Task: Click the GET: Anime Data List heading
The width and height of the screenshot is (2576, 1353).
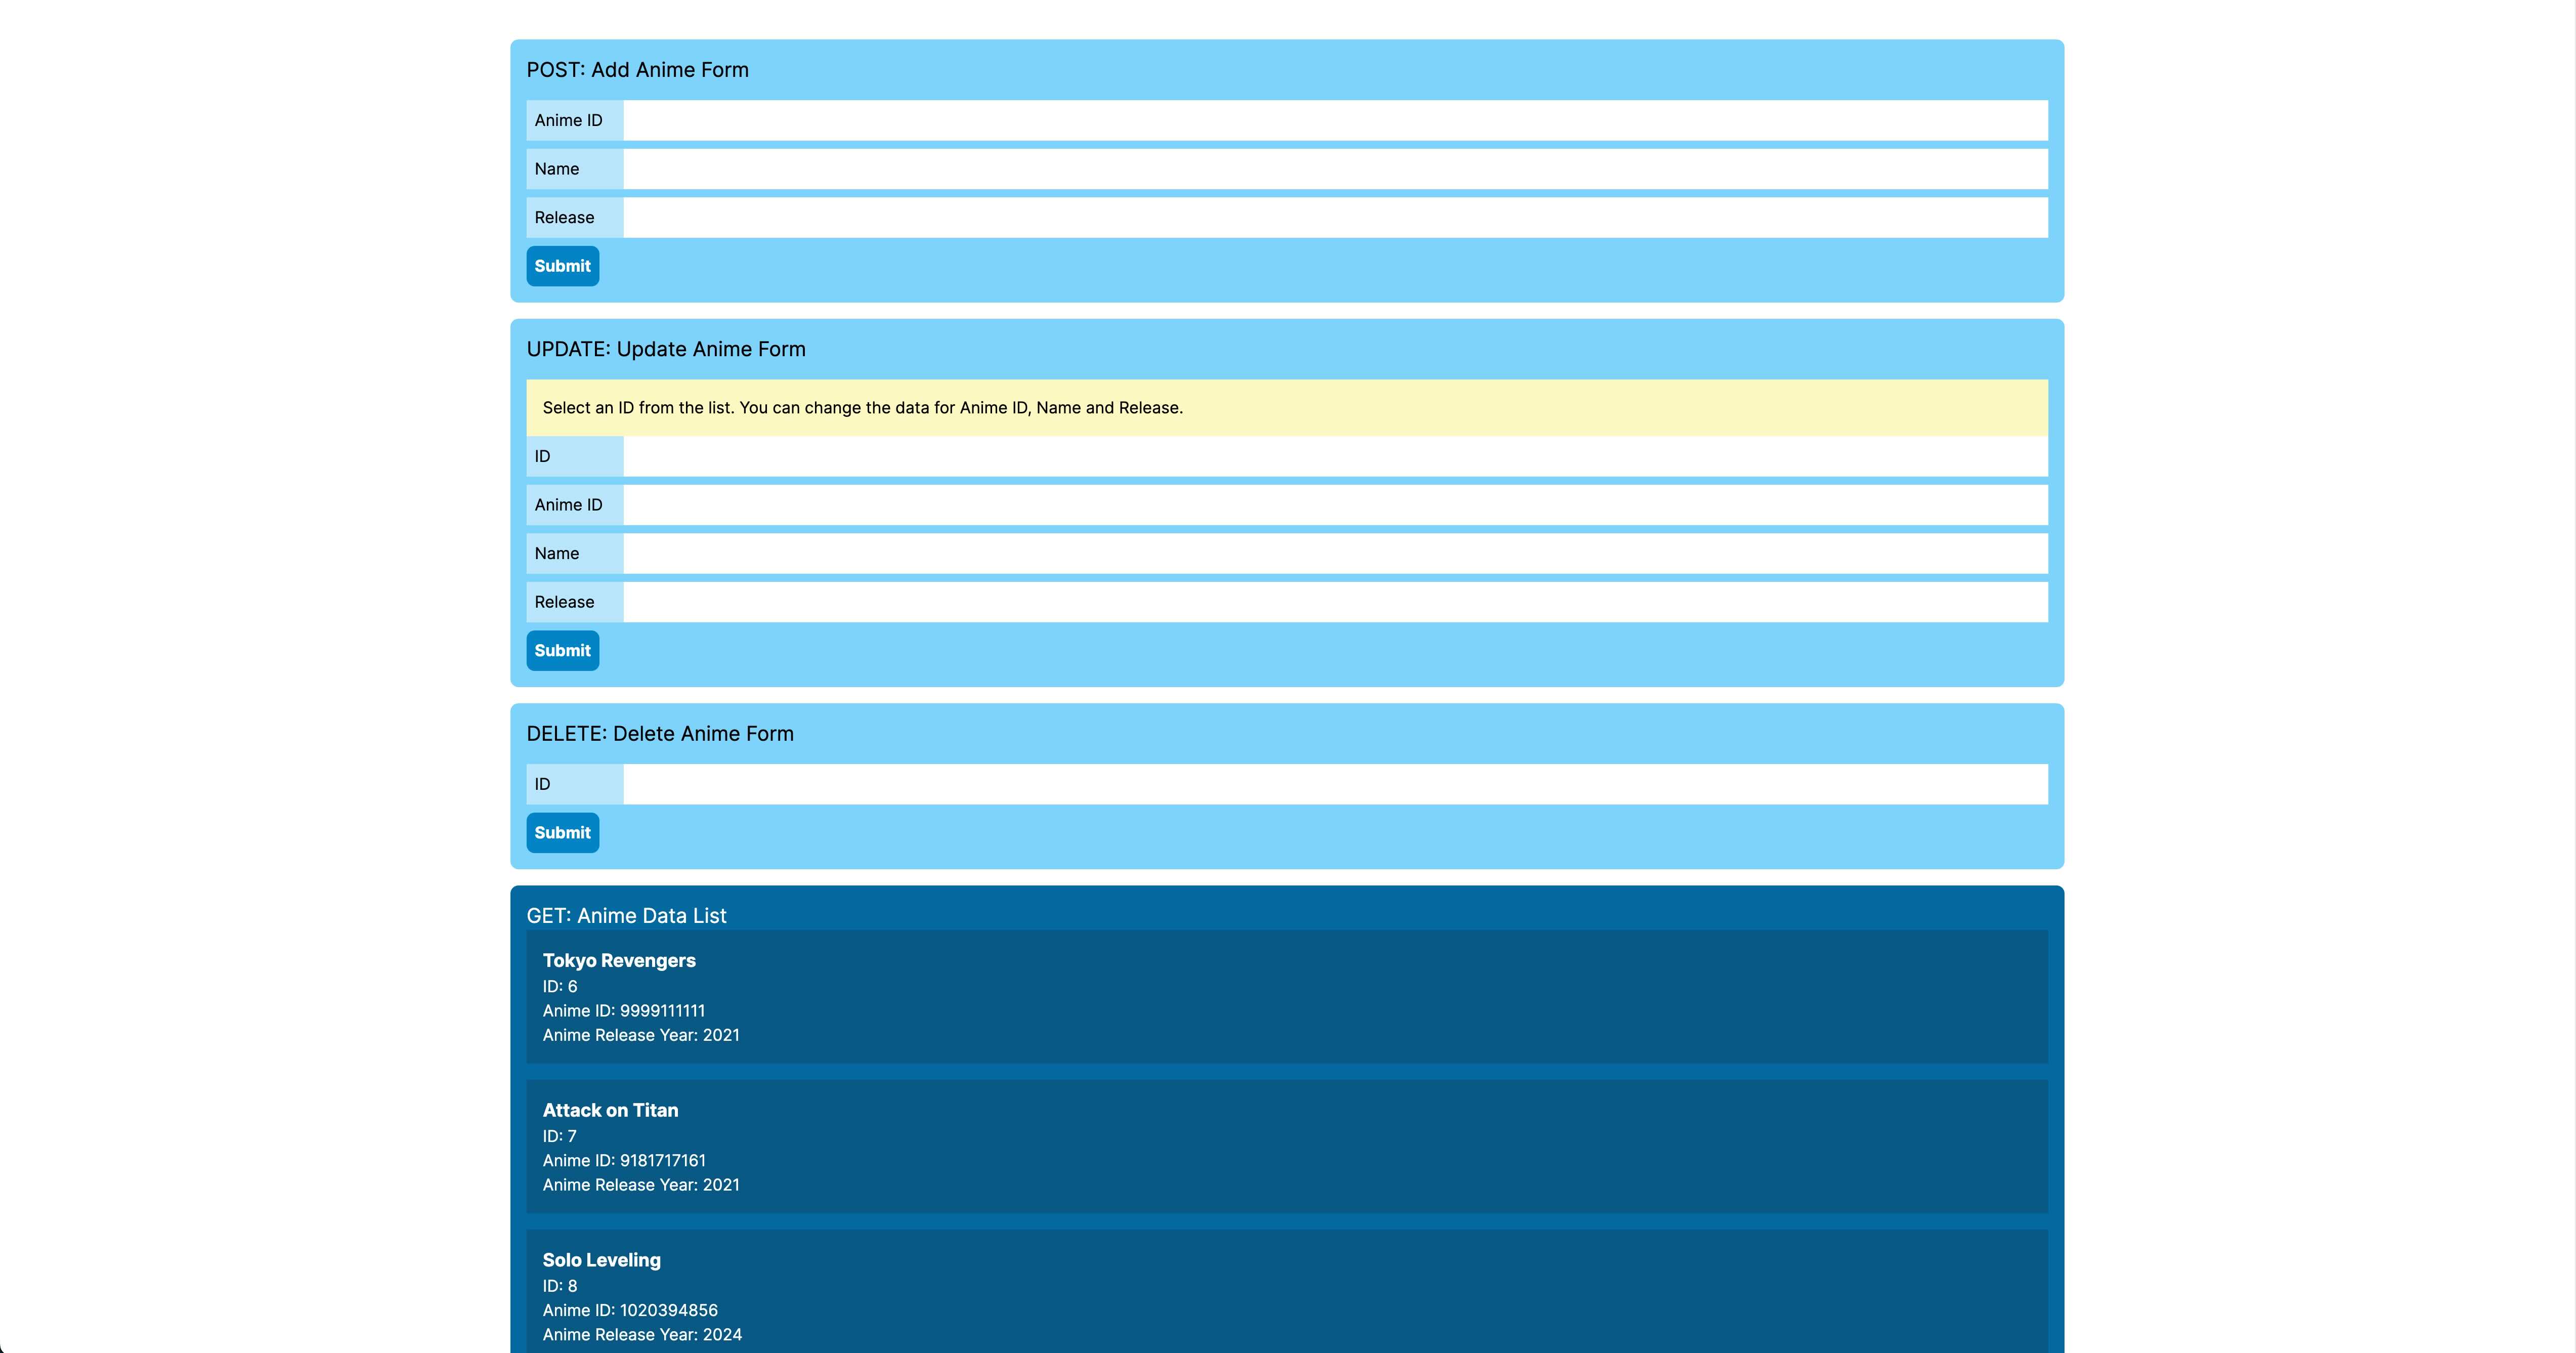Action: click(x=626, y=915)
